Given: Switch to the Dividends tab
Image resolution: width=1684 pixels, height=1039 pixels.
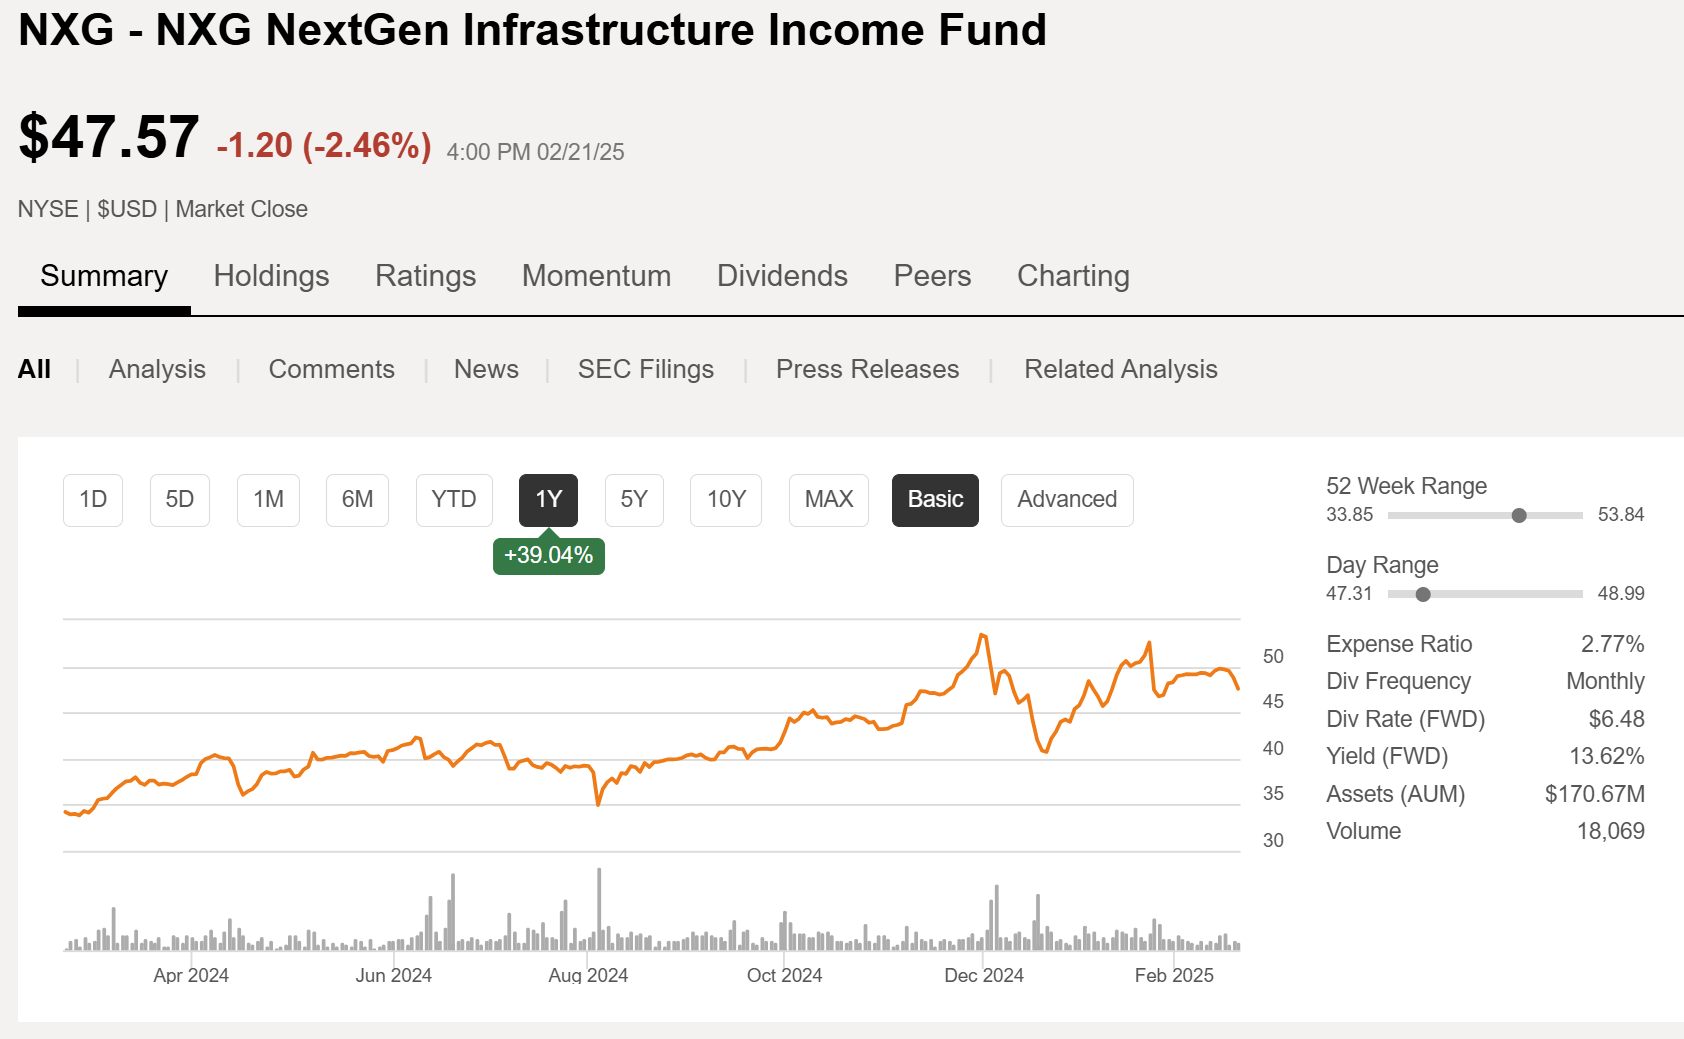Looking at the screenshot, I should (781, 276).
